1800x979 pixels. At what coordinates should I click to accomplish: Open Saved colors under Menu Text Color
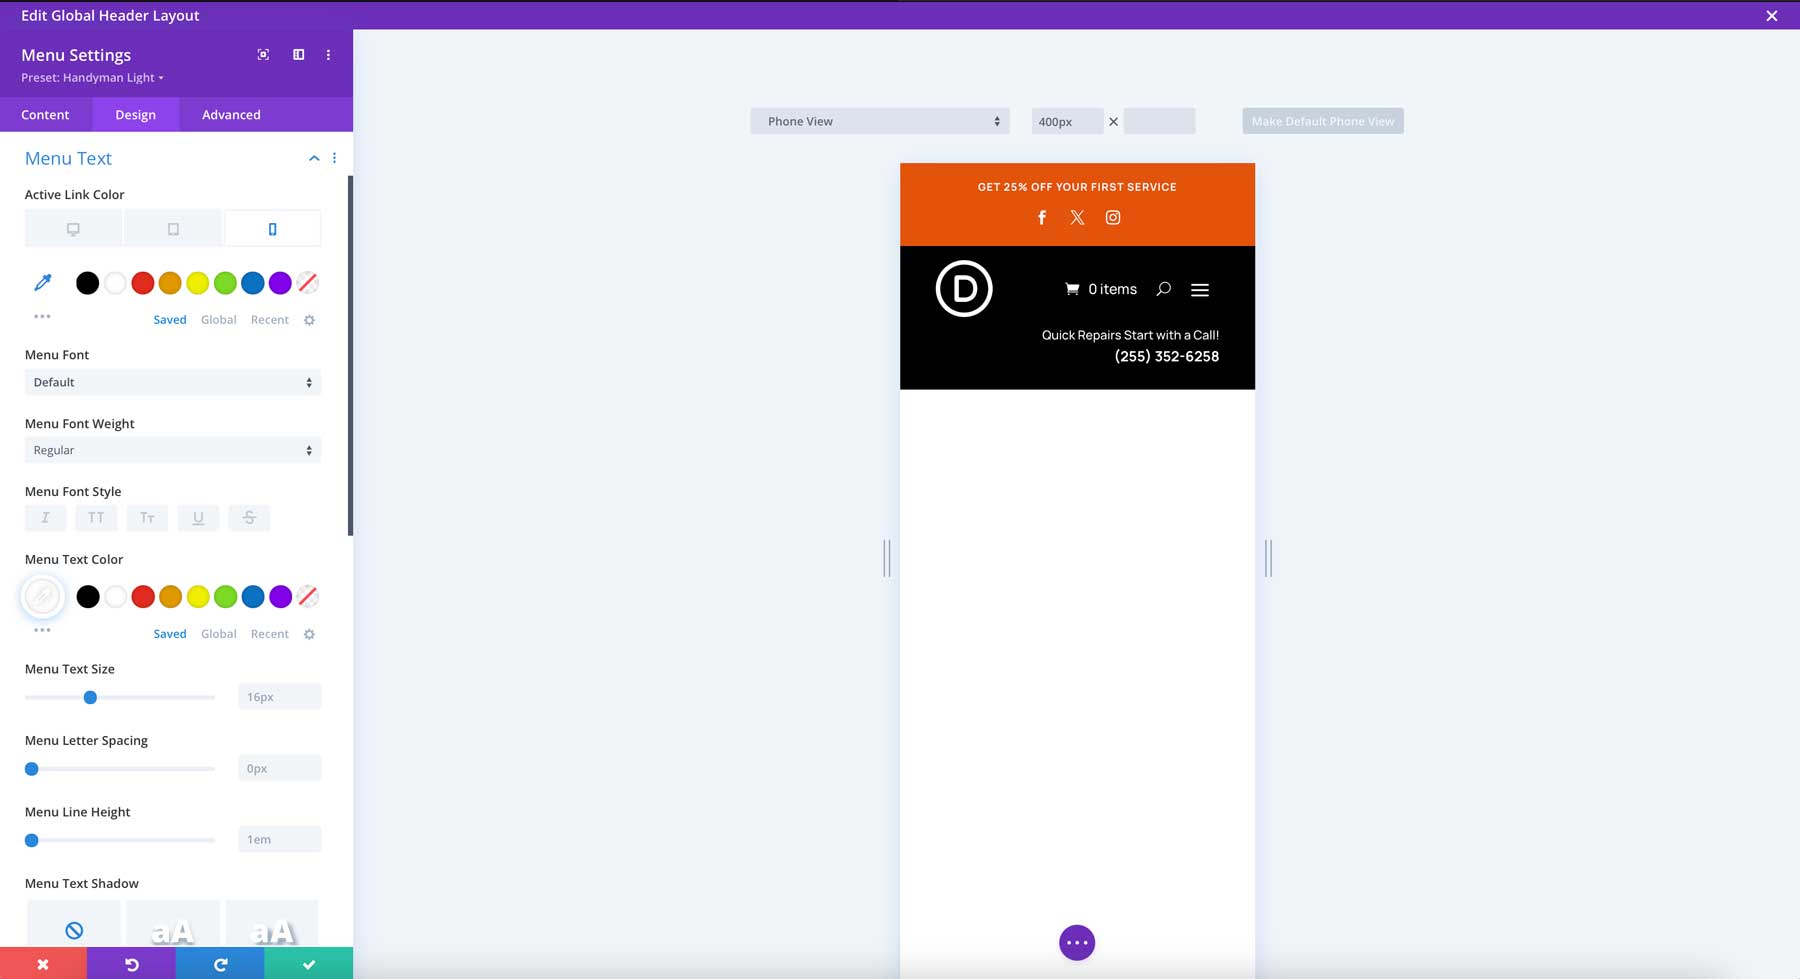pos(169,633)
